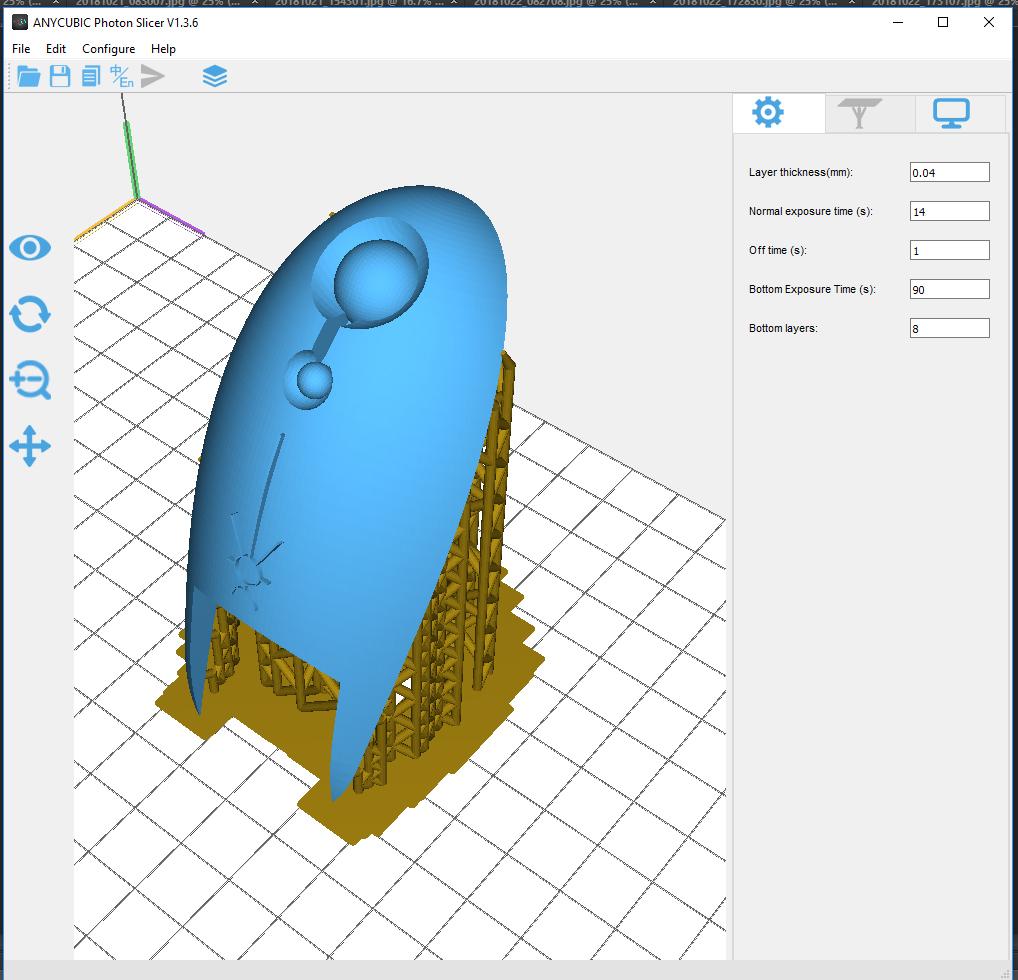Click the Off time input field
This screenshot has height=980, width=1018.
point(949,250)
